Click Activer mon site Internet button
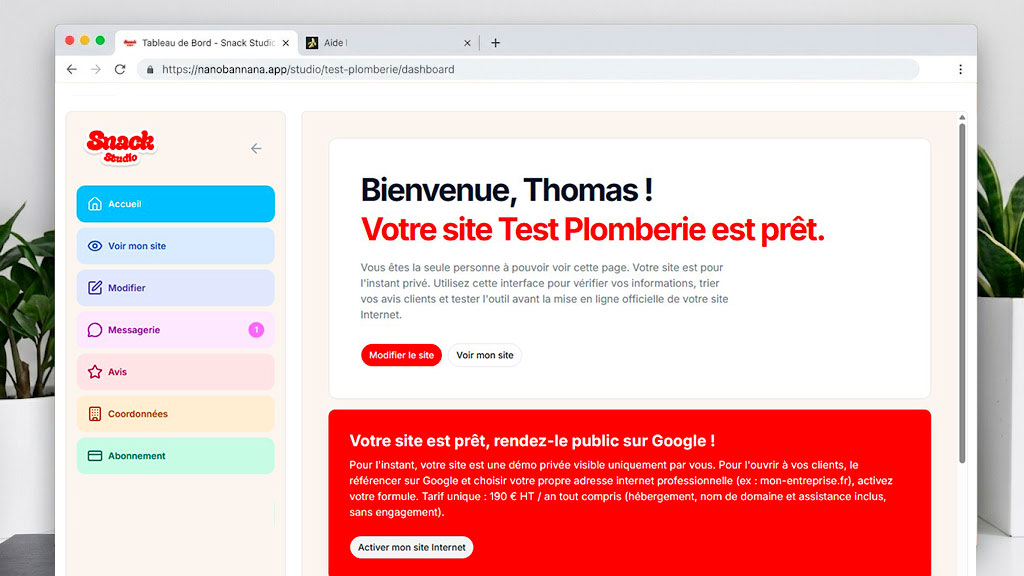Image resolution: width=1024 pixels, height=576 pixels. coord(411,547)
